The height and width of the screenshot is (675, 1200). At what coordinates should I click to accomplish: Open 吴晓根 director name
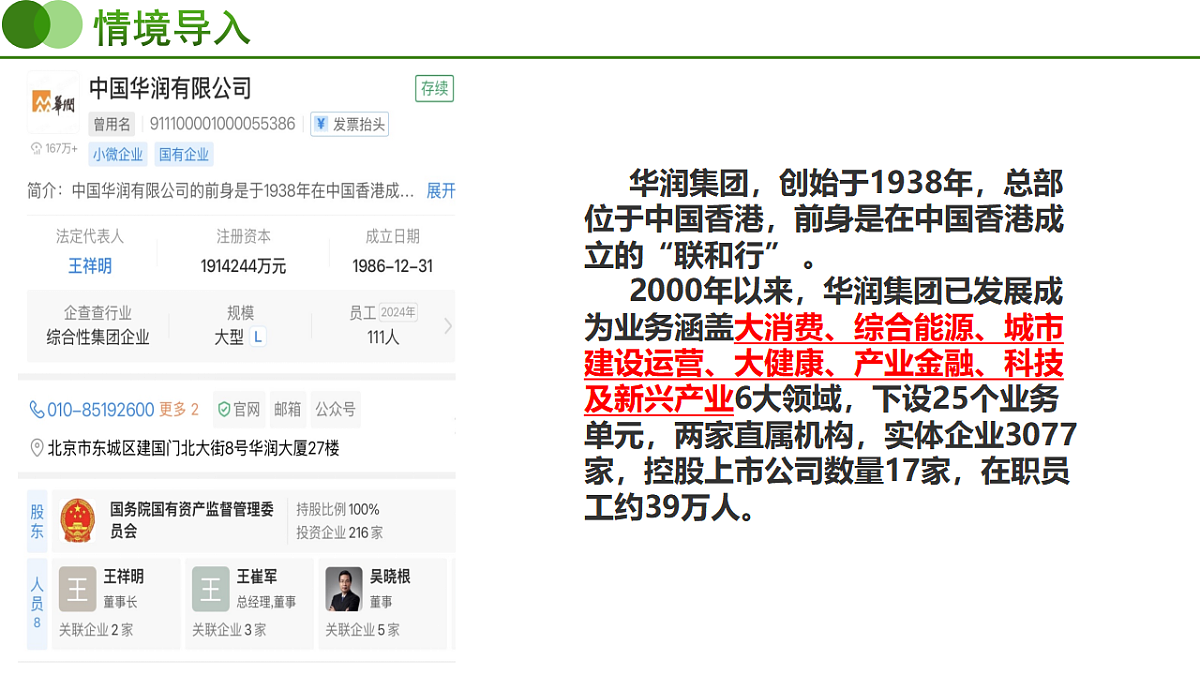(390, 577)
